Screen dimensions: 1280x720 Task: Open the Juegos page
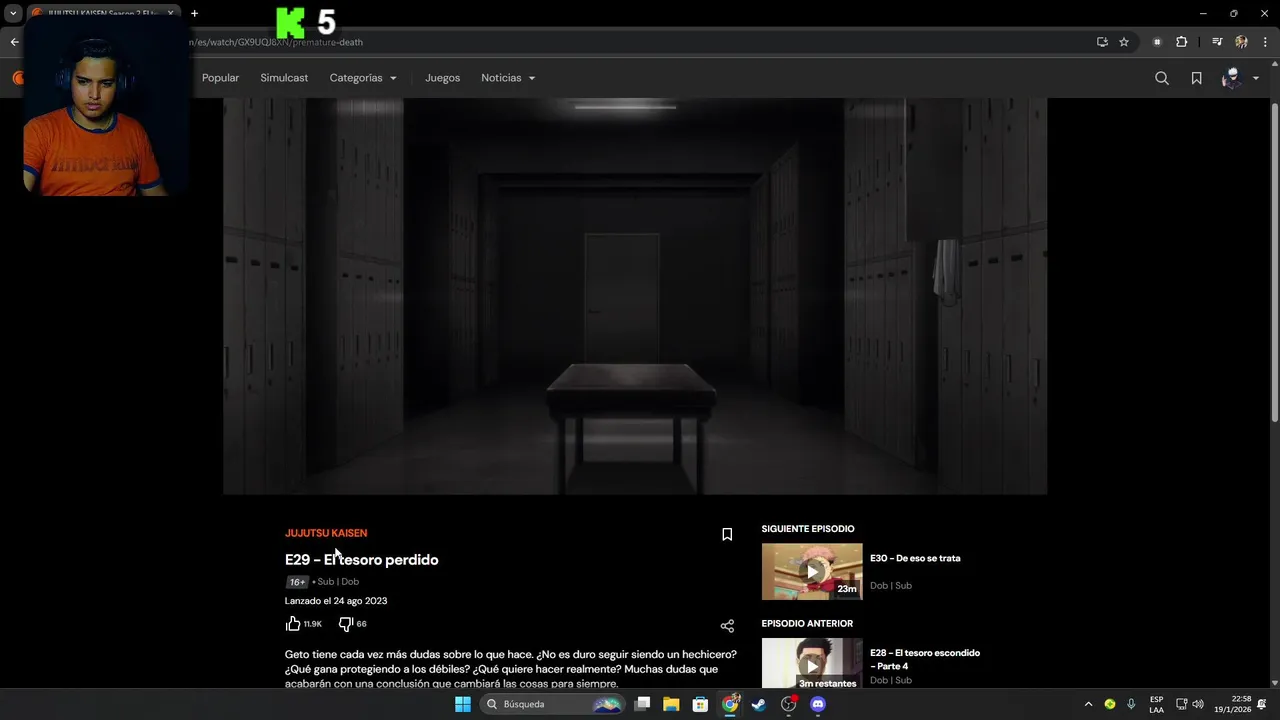(442, 78)
